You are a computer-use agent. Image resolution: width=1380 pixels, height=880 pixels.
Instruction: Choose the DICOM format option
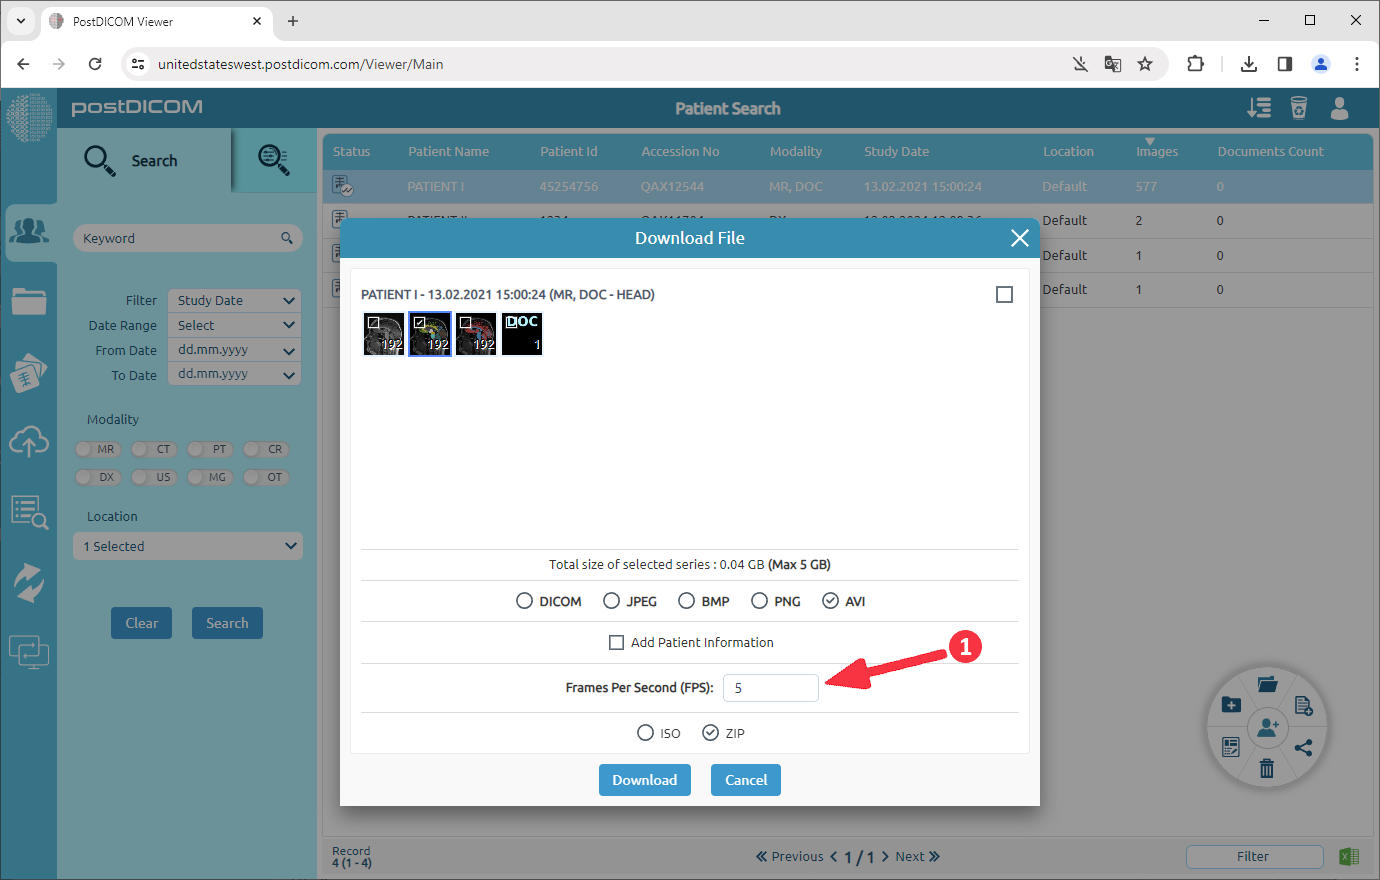[x=524, y=600]
